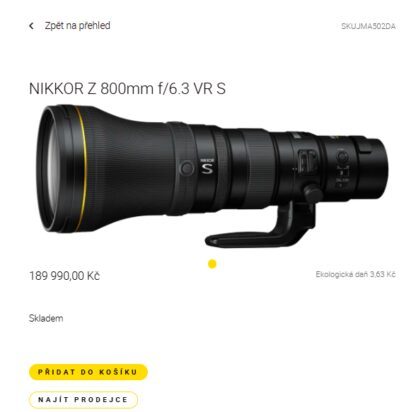Click the gold ring on lens hood
This screenshot has width=416, height=412.
[x=82, y=168]
